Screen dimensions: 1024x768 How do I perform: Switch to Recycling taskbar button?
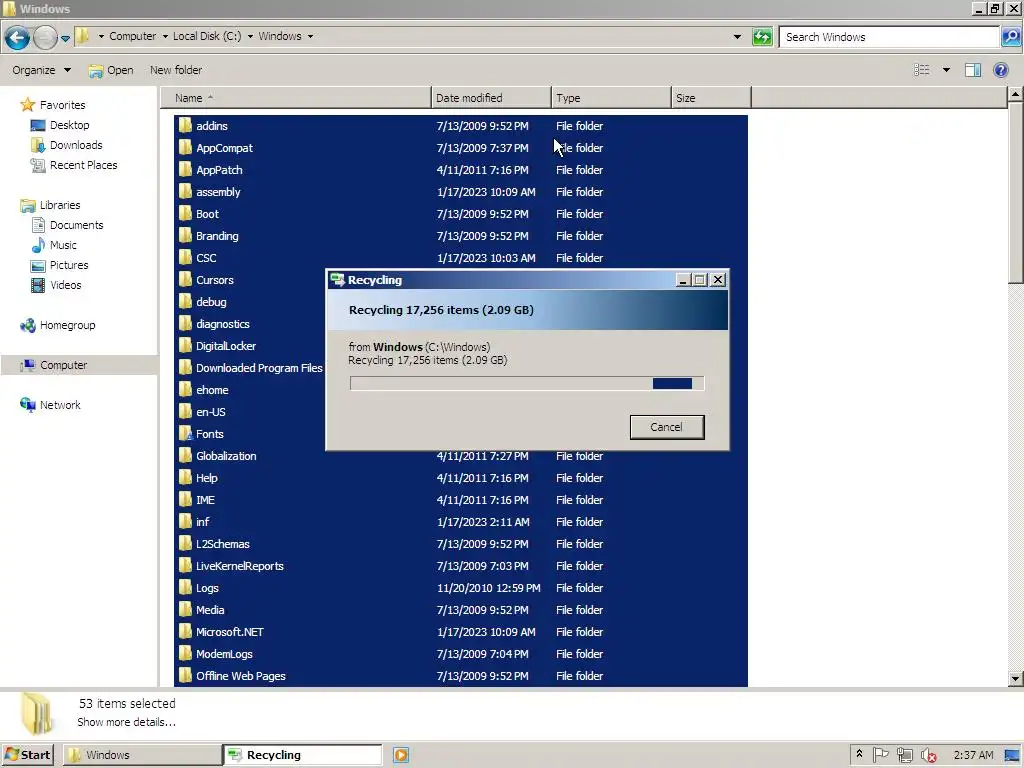[x=303, y=755]
